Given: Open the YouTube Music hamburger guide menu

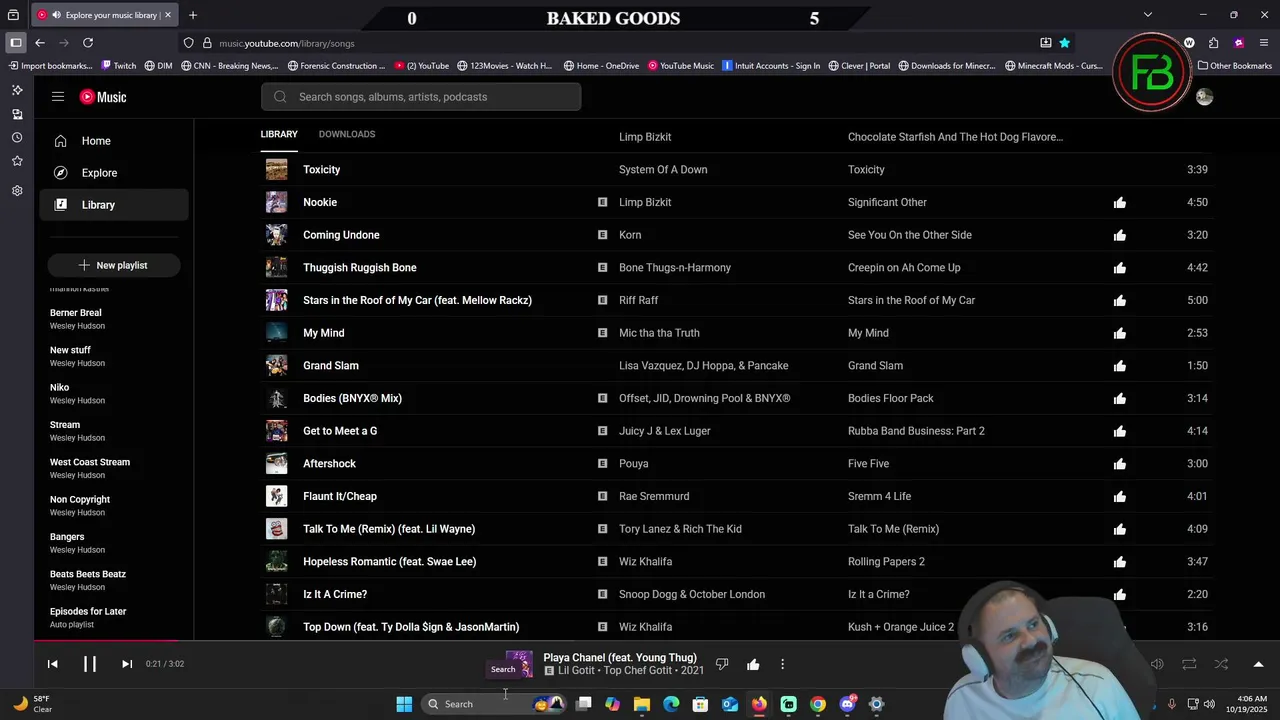Looking at the screenshot, I should pos(58,97).
